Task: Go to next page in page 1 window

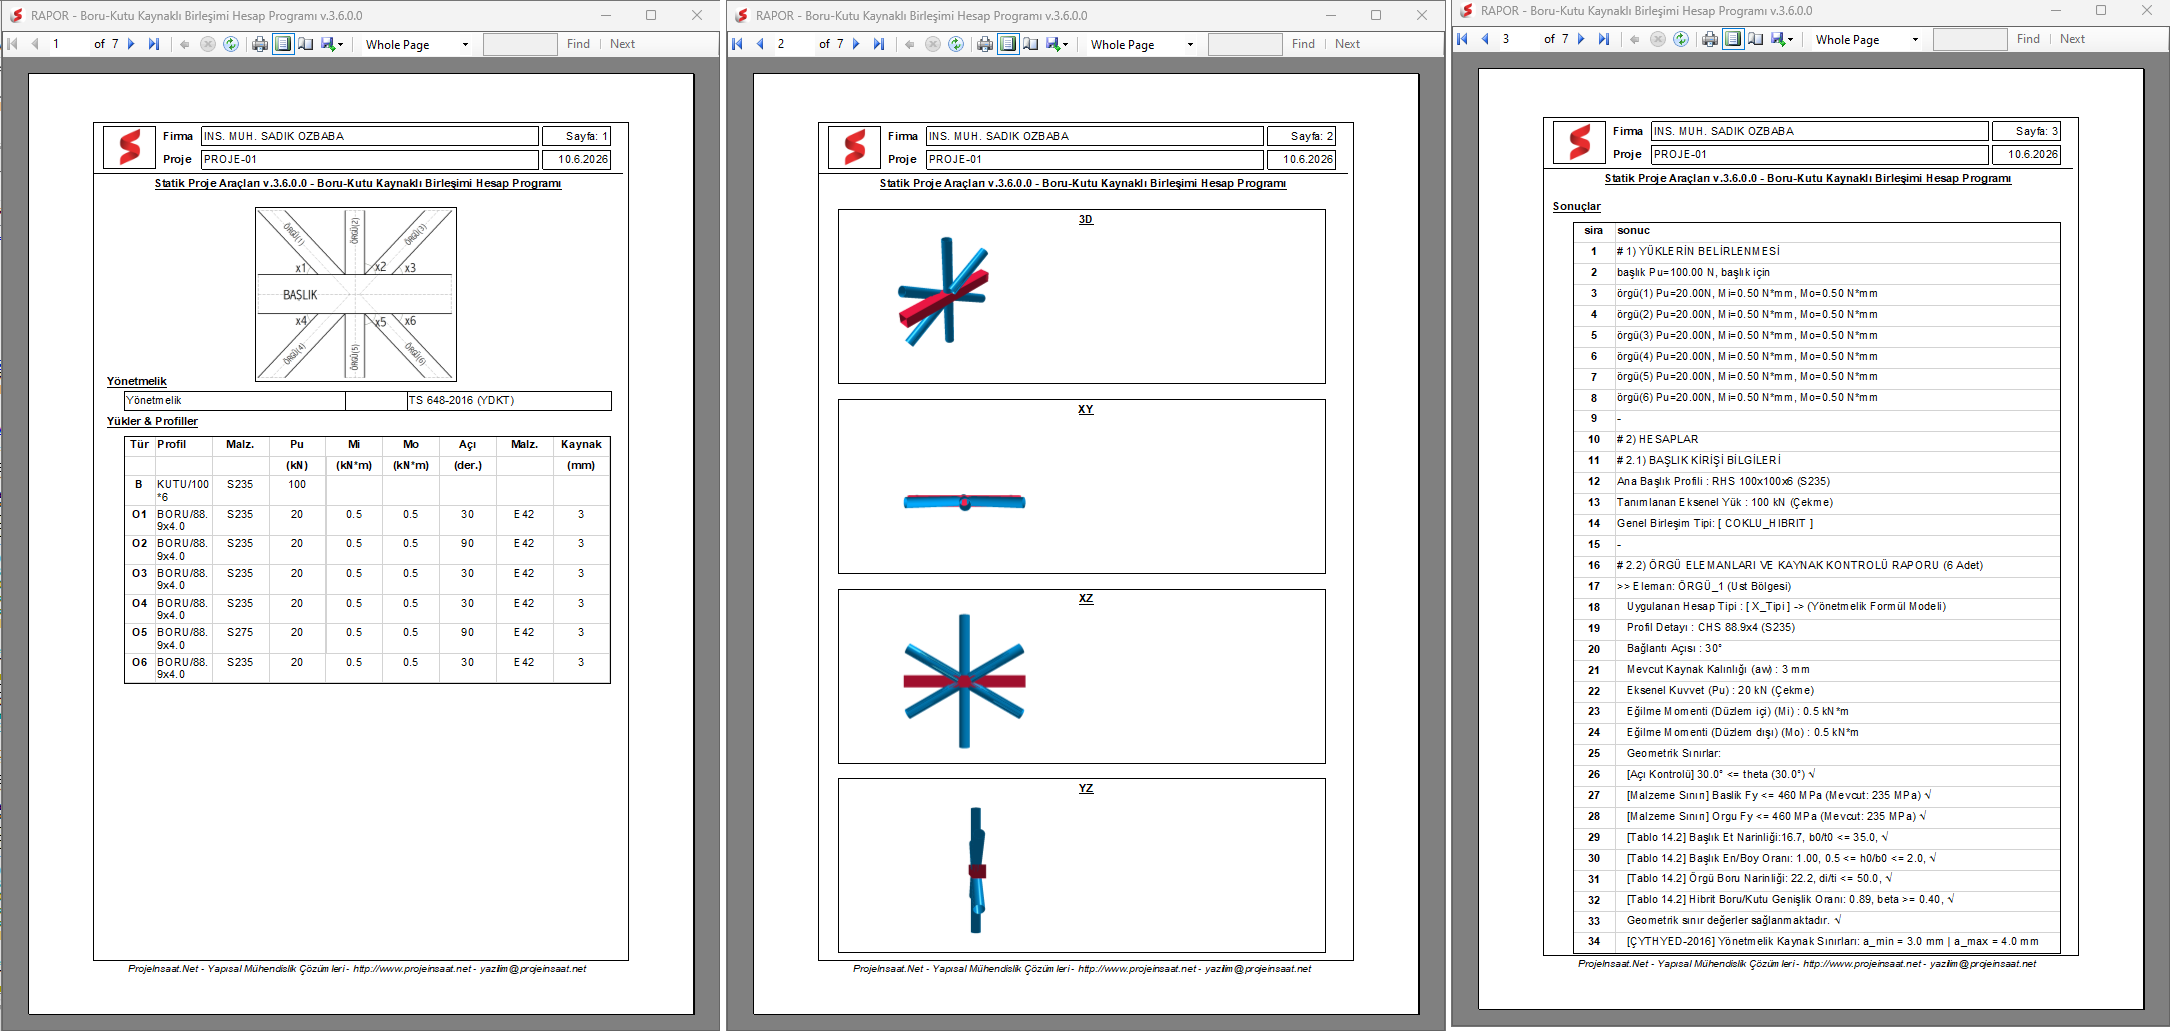Action: [x=131, y=44]
